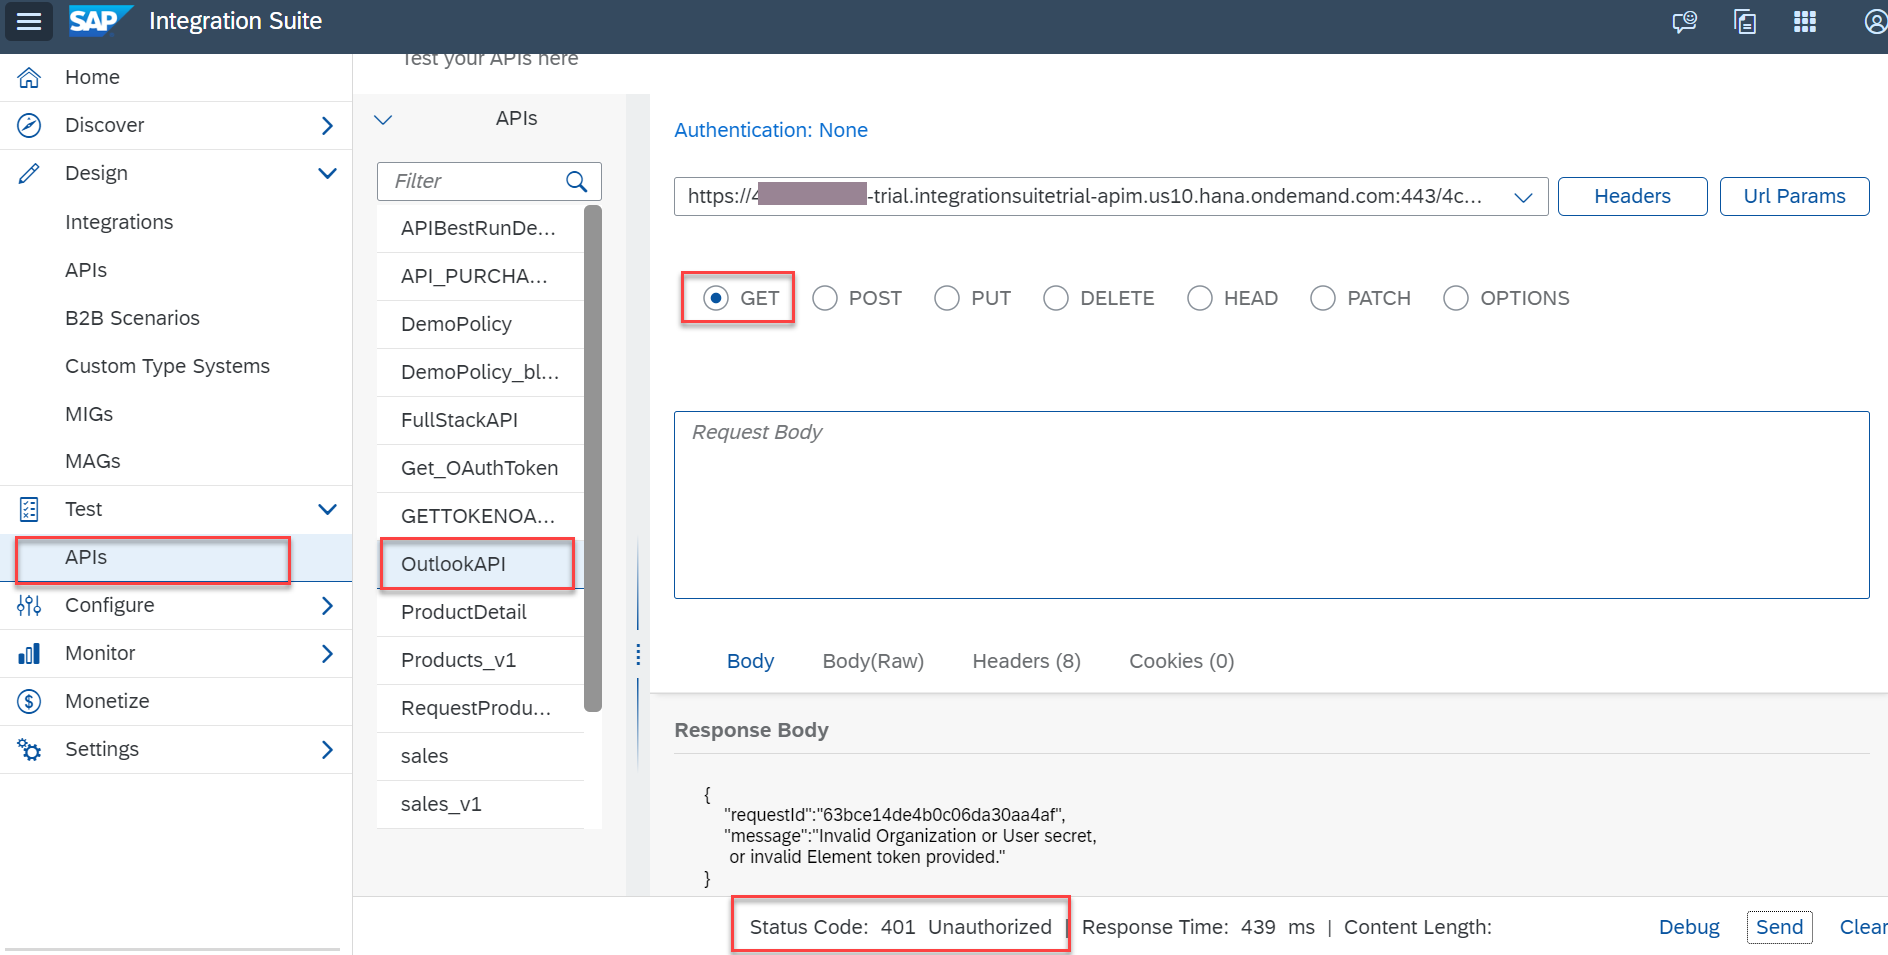Viewport: 1888px width, 955px height.
Task: Open the Headers (8) response tab
Action: coord(1025,660)
